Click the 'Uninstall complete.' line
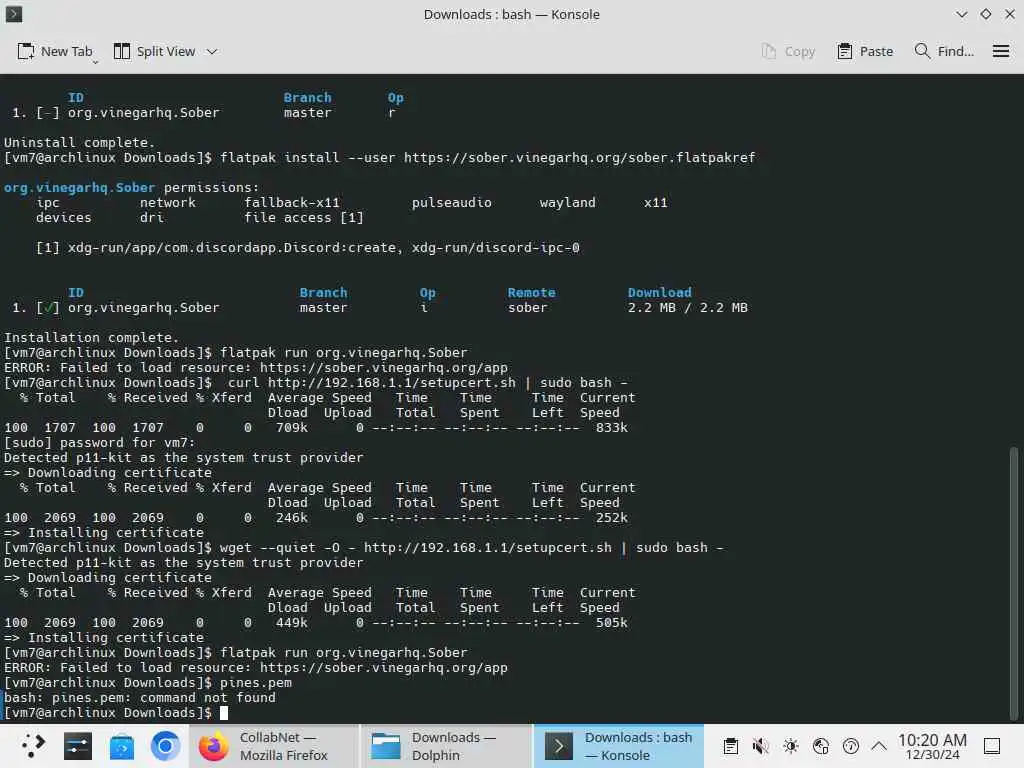This screenshot has width=1024, height=768. [80, 142]
